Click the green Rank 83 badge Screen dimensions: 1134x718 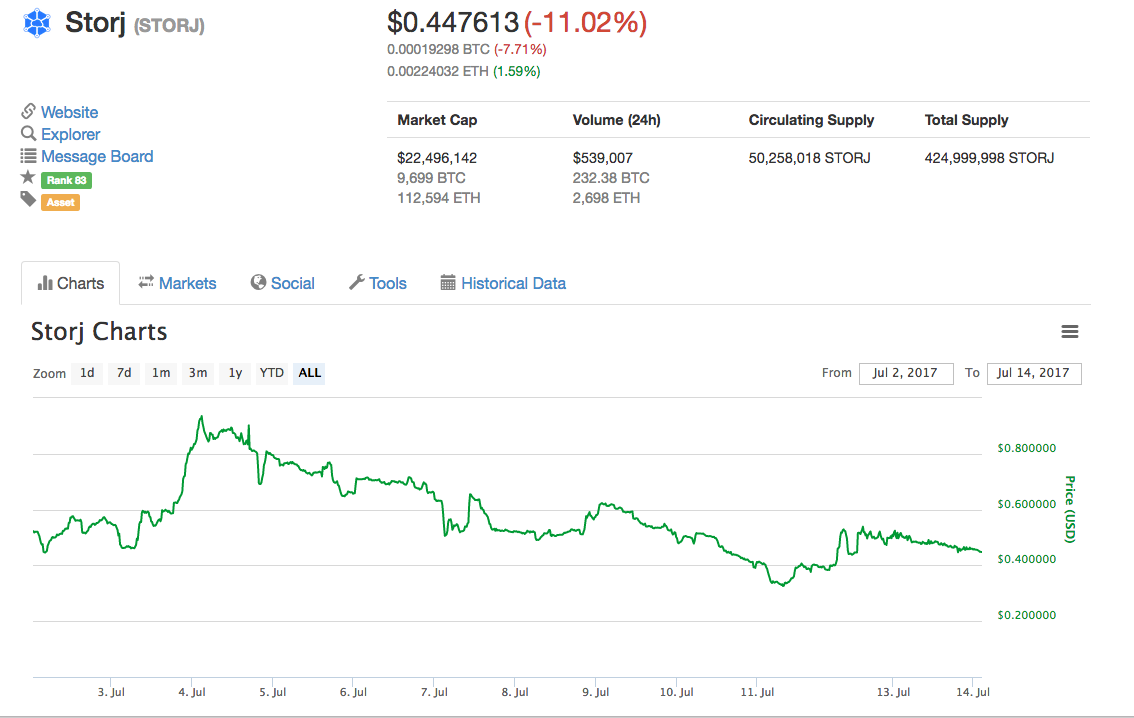coord(67,180)
